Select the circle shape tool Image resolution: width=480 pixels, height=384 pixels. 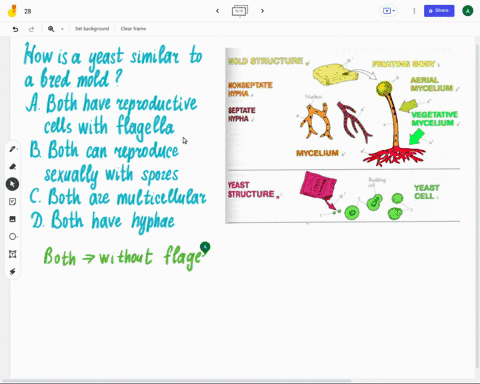pos(12,237)
